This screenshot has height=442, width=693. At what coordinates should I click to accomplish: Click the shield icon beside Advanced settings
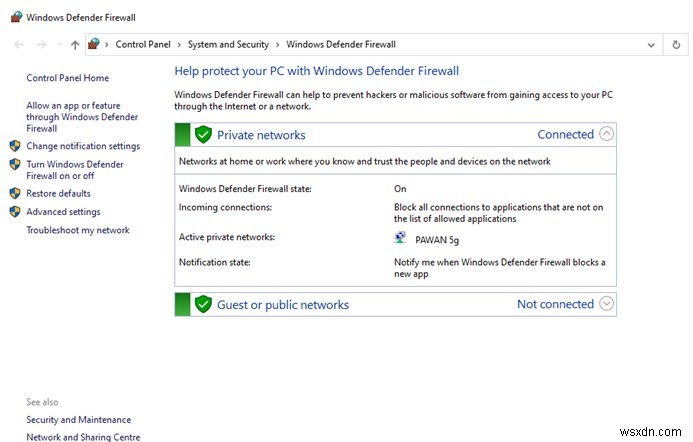tap(15, 212)
